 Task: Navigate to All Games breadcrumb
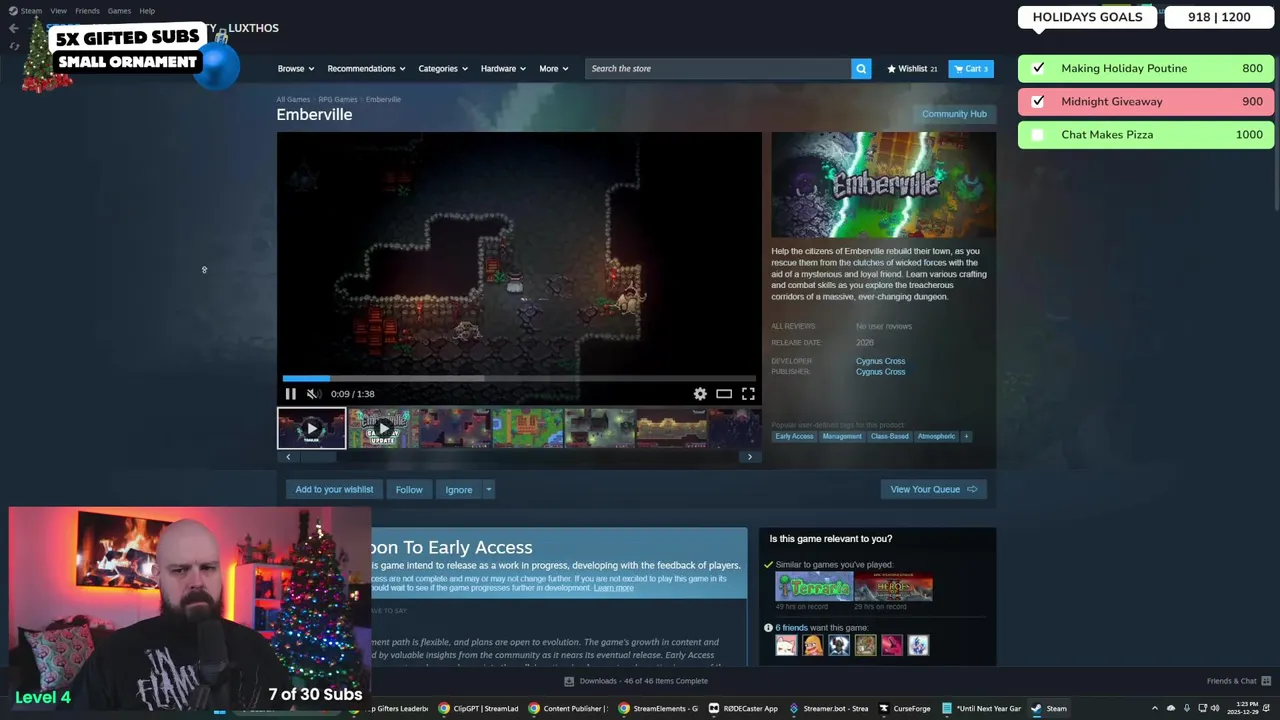click(x=293, y=99)
